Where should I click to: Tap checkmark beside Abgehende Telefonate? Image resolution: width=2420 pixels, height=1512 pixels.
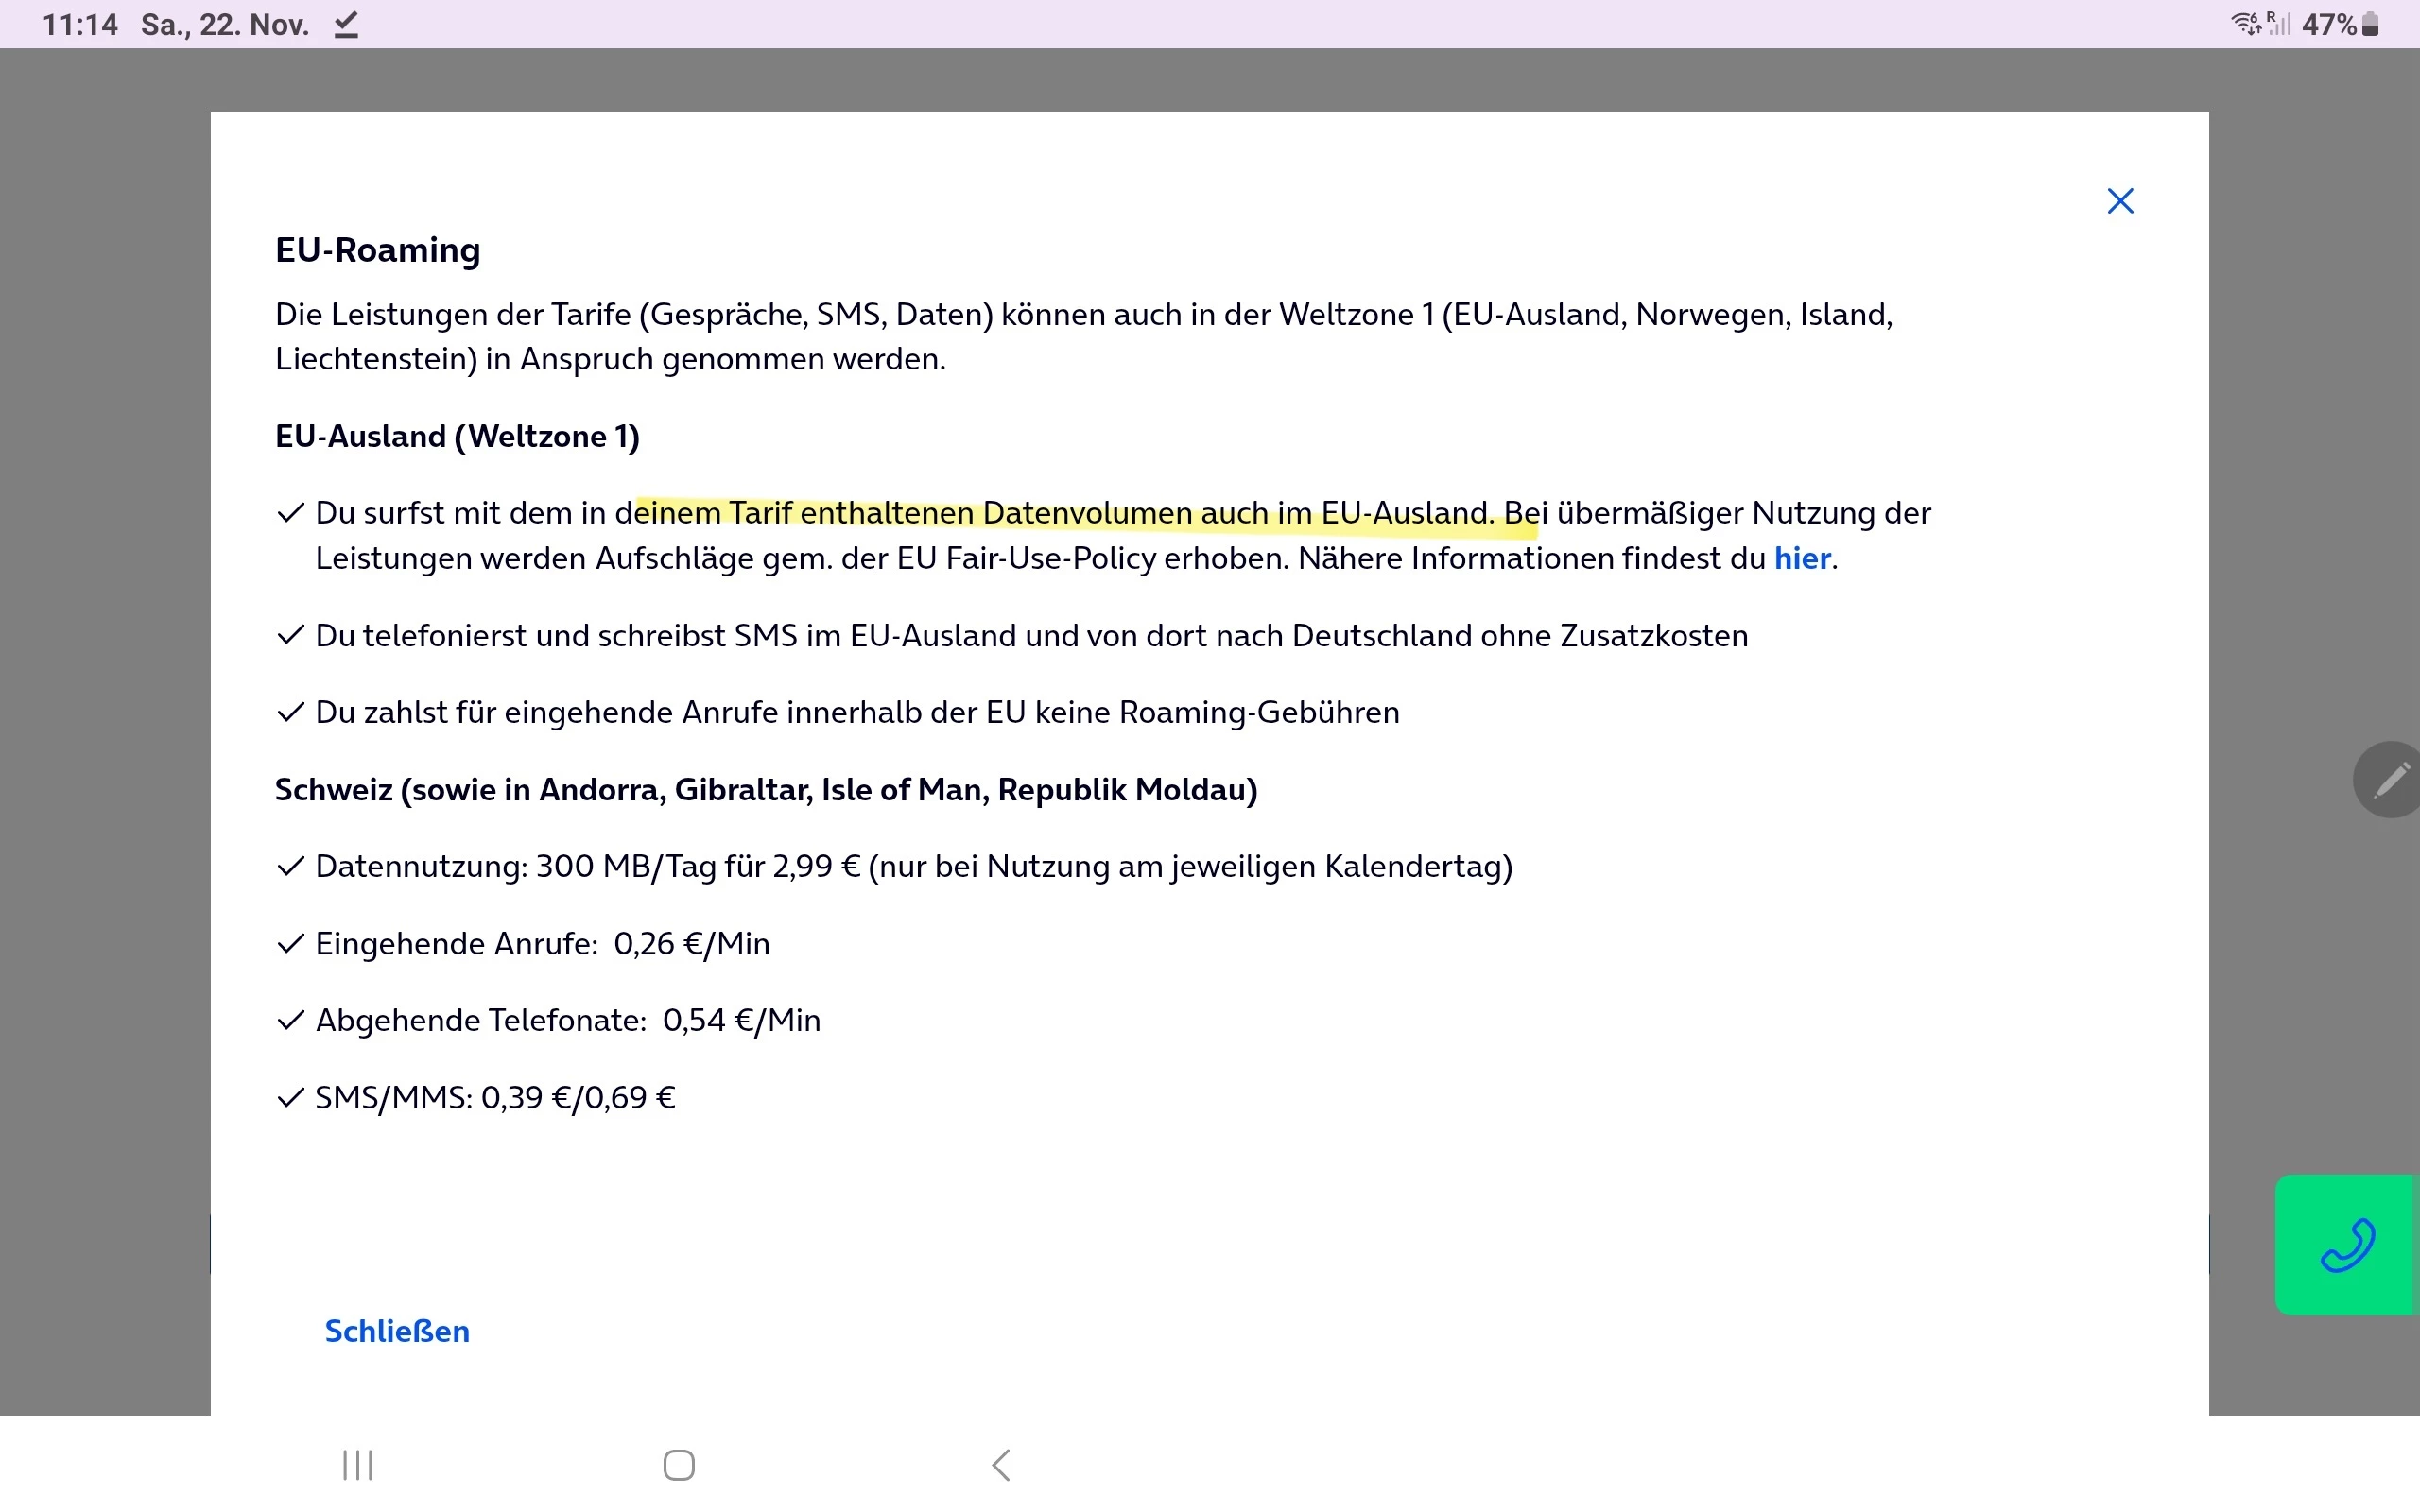(x=290, y=1020)
